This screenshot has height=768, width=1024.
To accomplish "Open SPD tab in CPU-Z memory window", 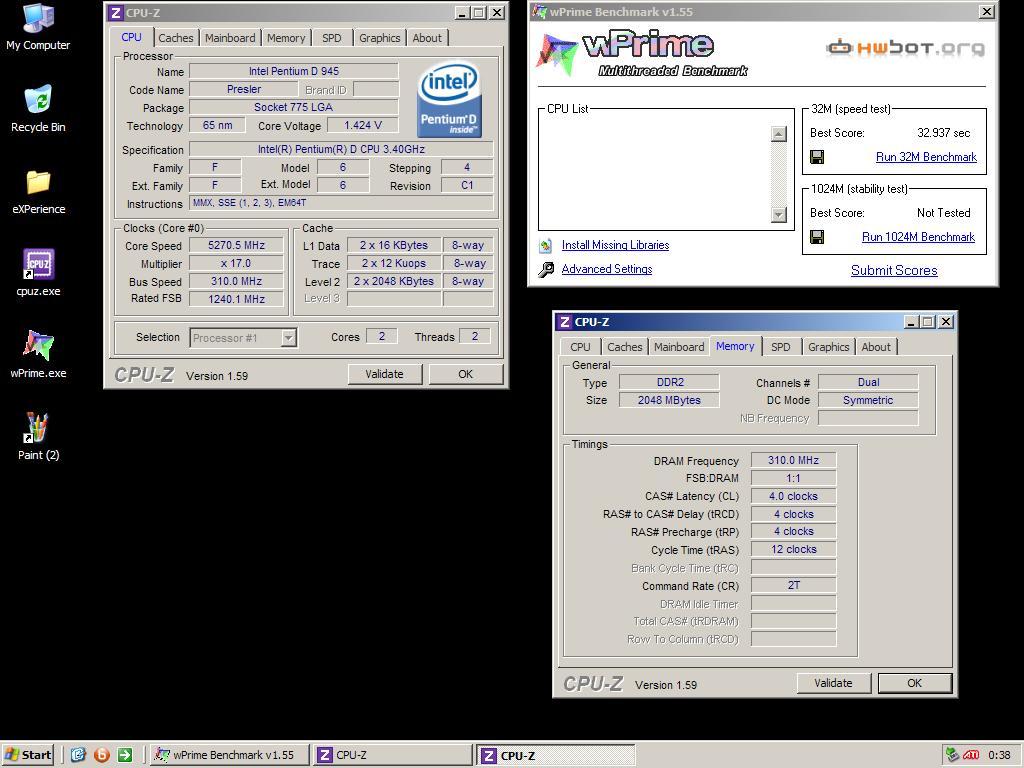I will pos(780,347).
